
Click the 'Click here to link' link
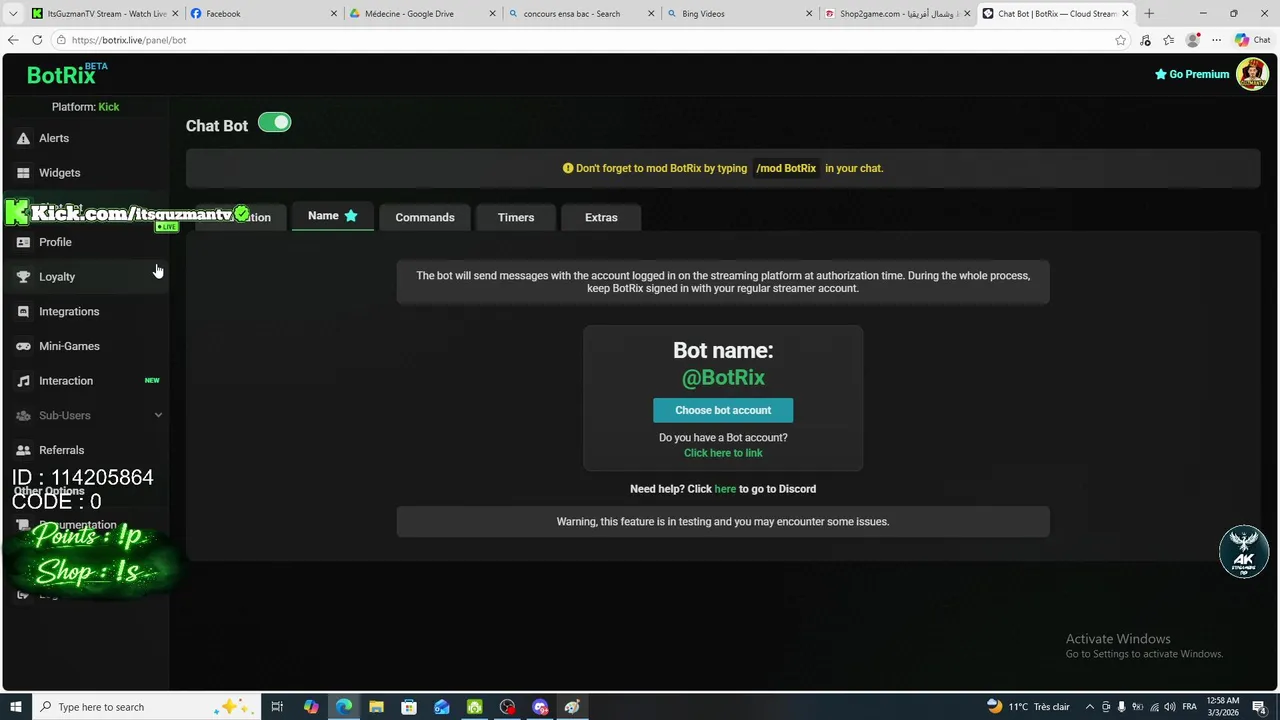point(723,453)
